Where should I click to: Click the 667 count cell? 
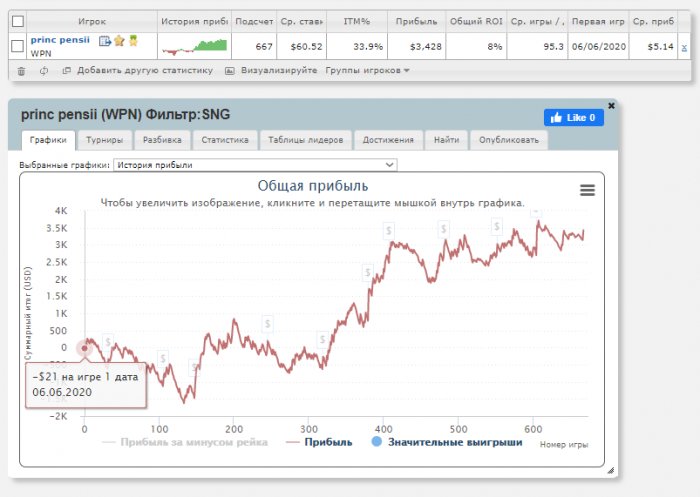click(254, 46)
